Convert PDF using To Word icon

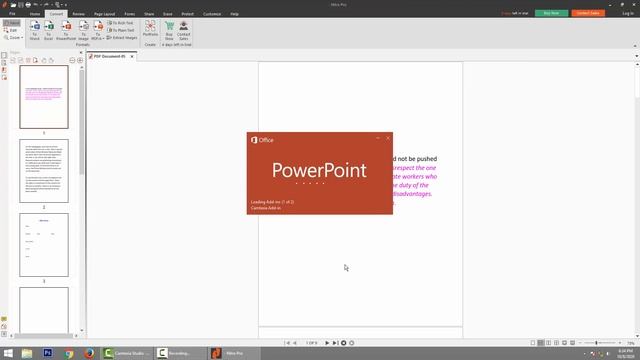click(x=35, y=30)
